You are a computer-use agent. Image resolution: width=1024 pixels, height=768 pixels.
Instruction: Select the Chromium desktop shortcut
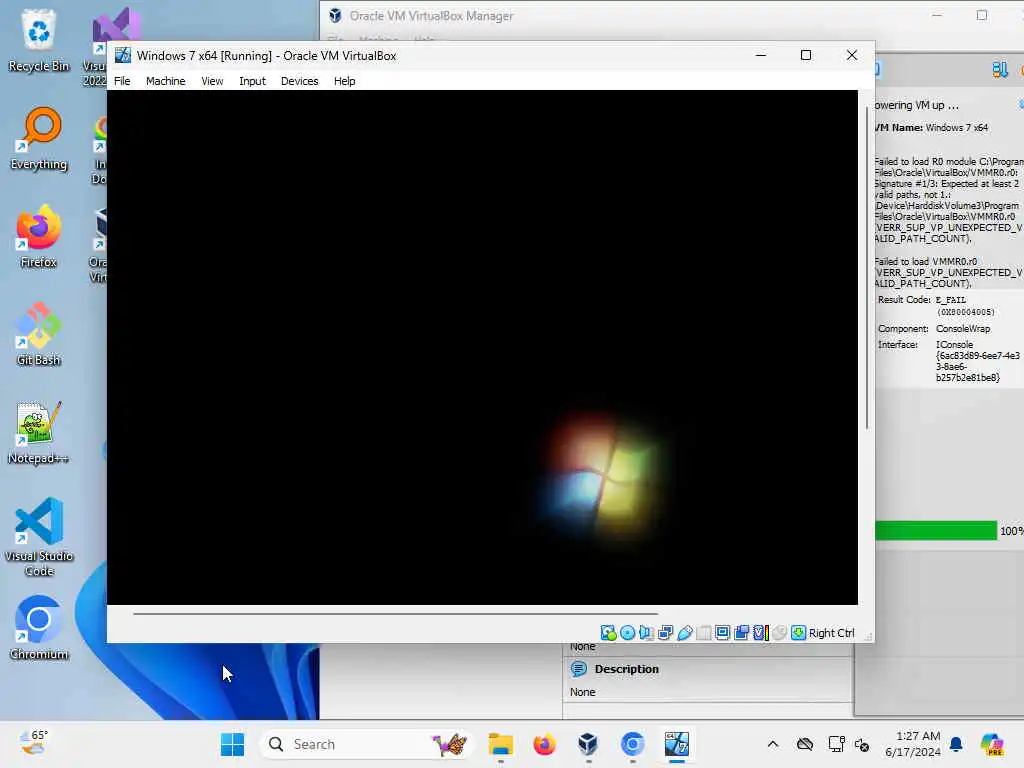pyautogui.click(x=39, y=628)
